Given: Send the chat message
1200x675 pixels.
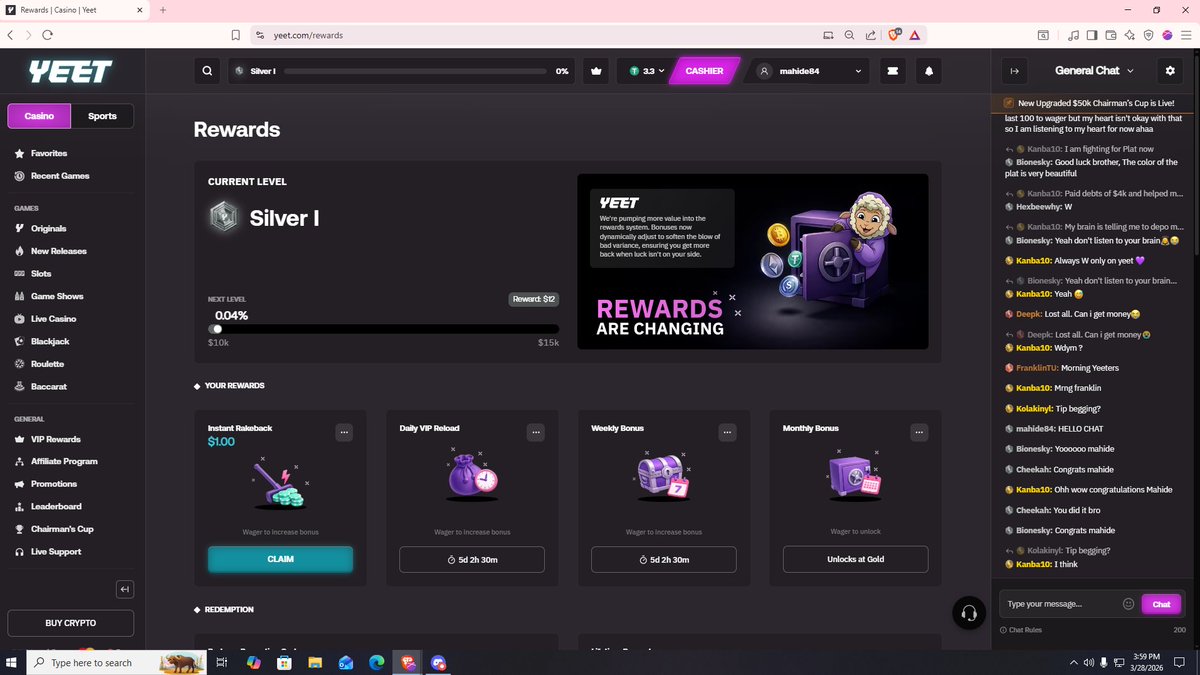Looking at the screenshot, I should (x=1161, y=604).
